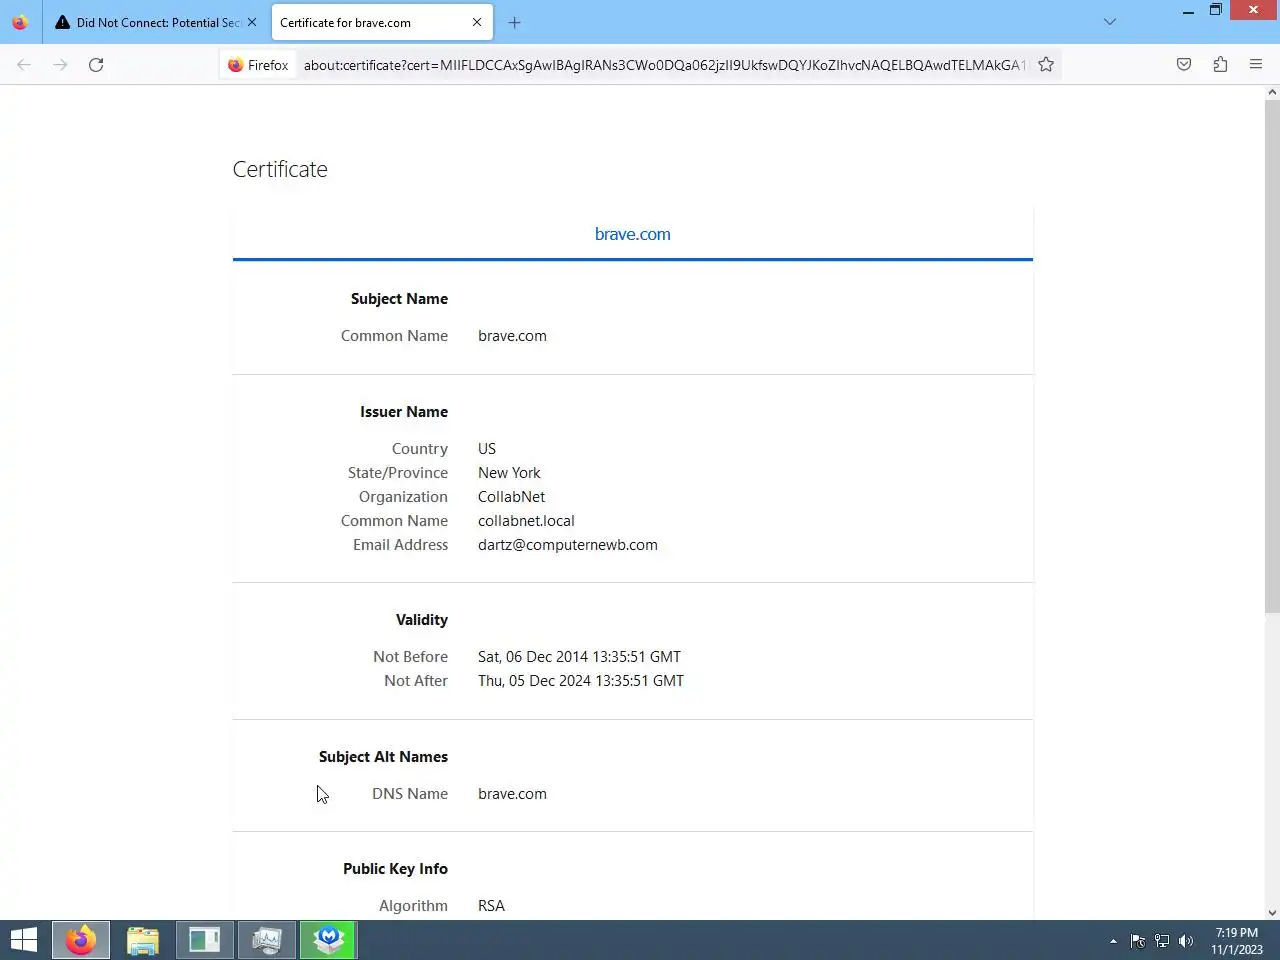The image size is (1280, 960).
Task: Open the monitor app icon in taskbar
Action: tap(267, 940)
